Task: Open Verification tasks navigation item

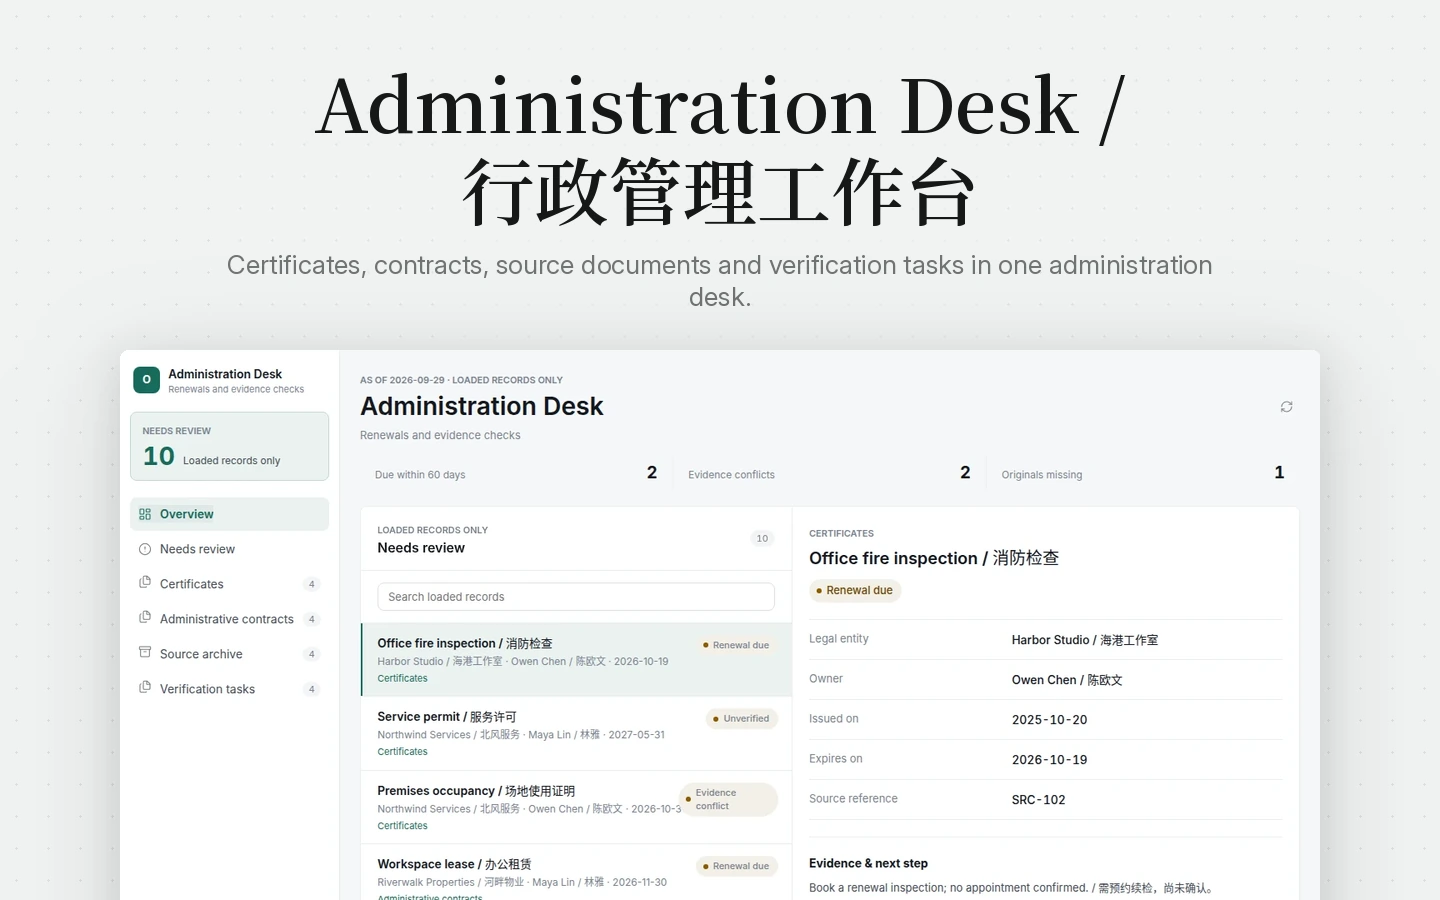Action: (x=229, y=689)
